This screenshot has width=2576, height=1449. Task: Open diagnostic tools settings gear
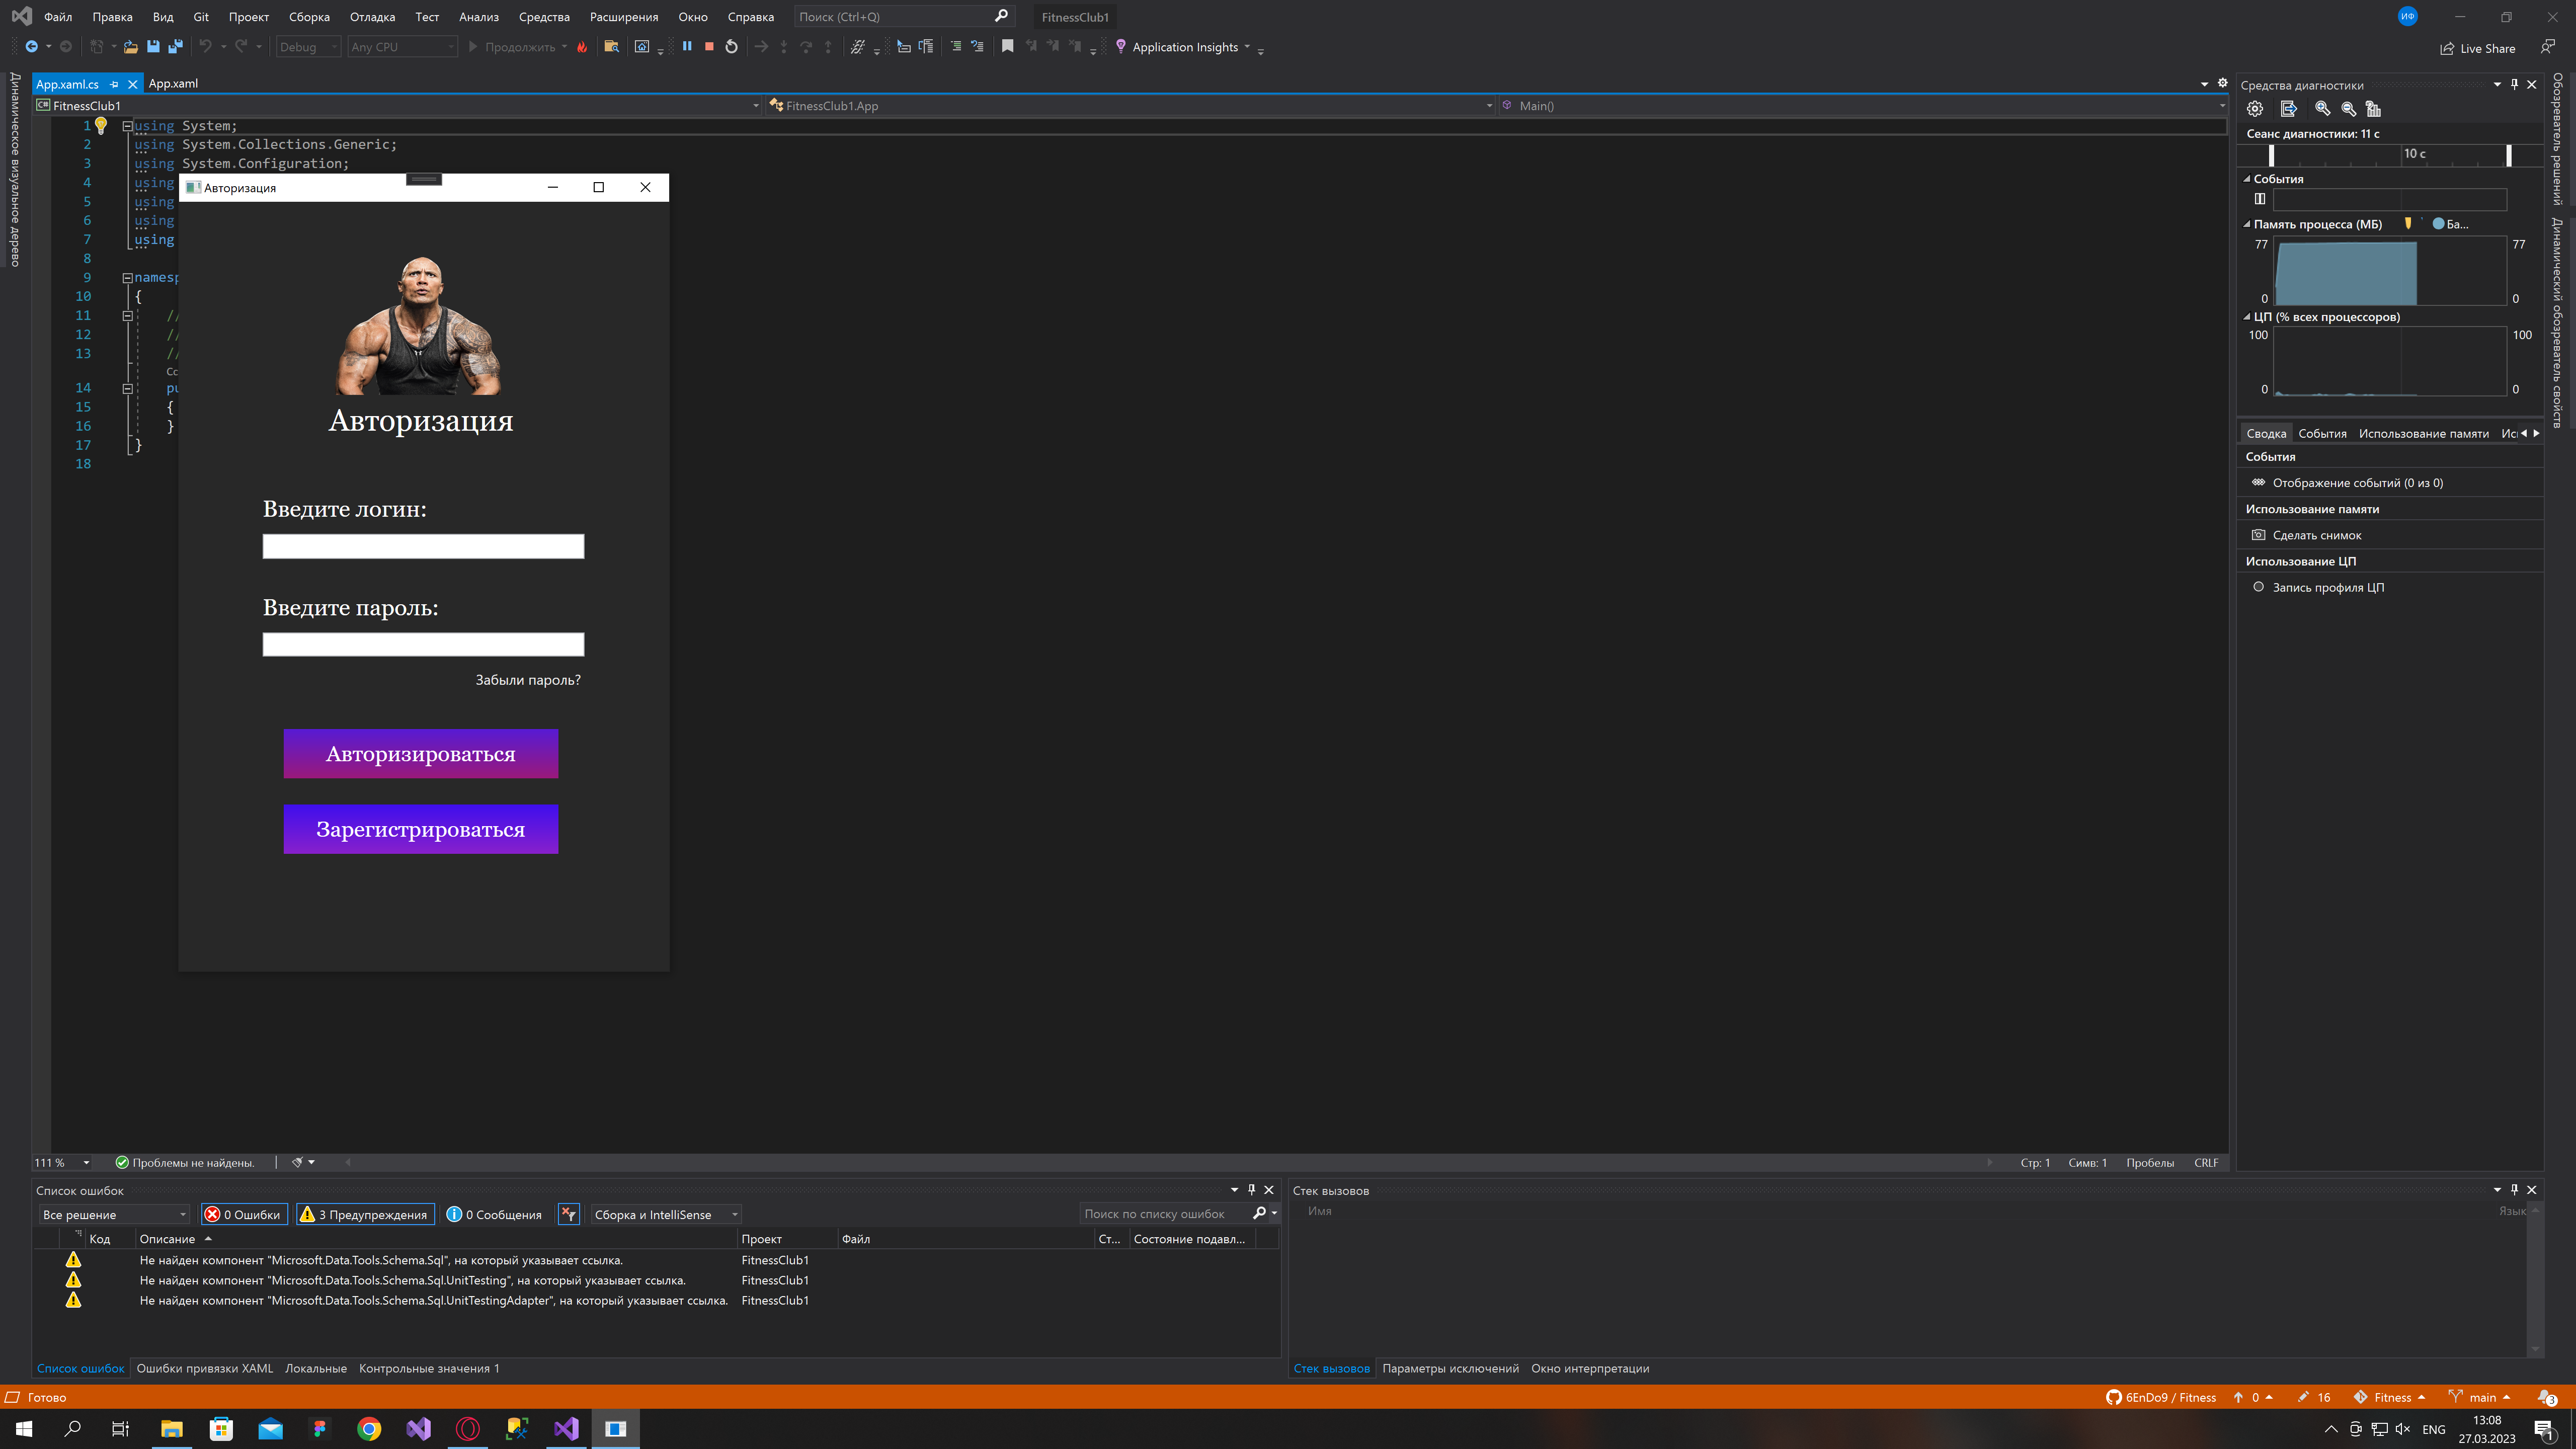pos(2255,109)
